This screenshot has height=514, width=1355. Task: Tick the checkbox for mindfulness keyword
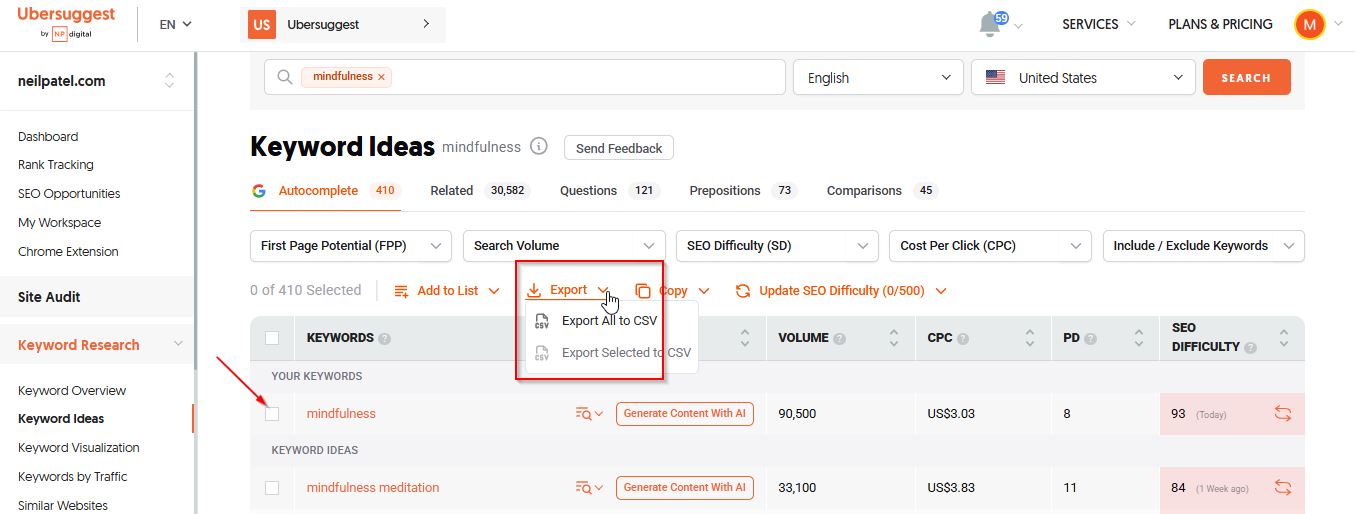click(x=272, y=413)
